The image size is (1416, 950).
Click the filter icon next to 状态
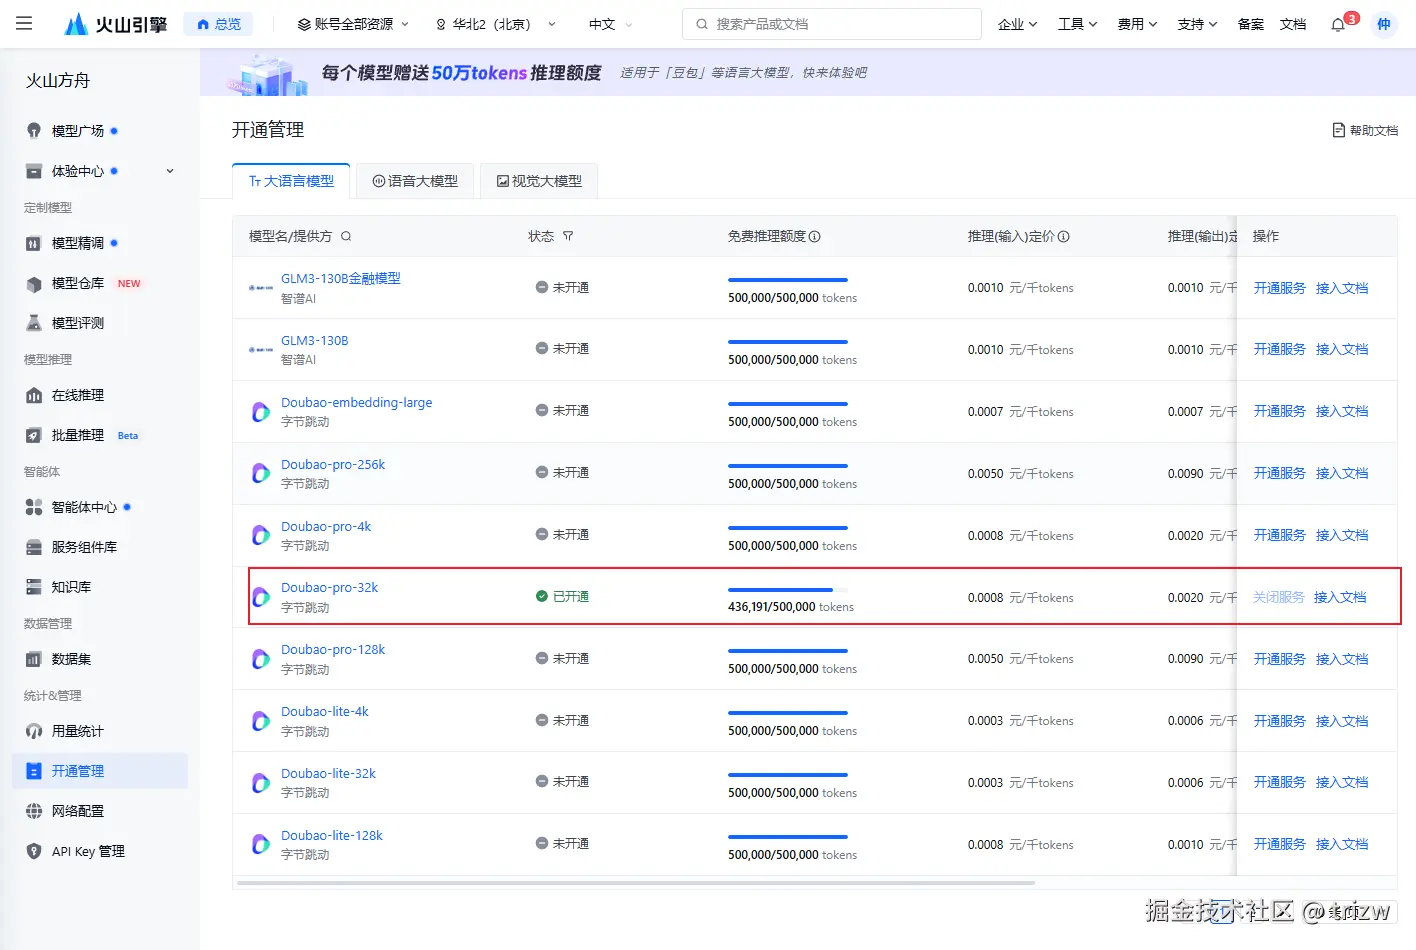568,237
